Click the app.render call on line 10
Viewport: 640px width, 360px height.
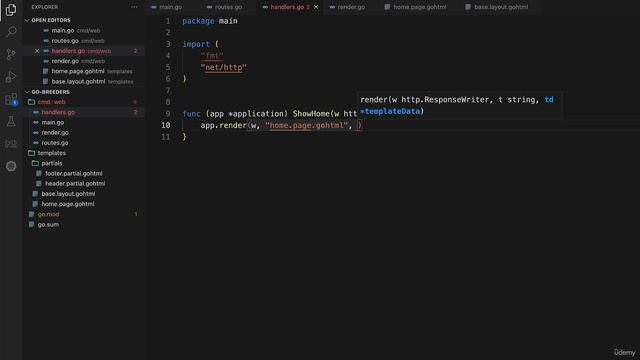pos(223,125)
